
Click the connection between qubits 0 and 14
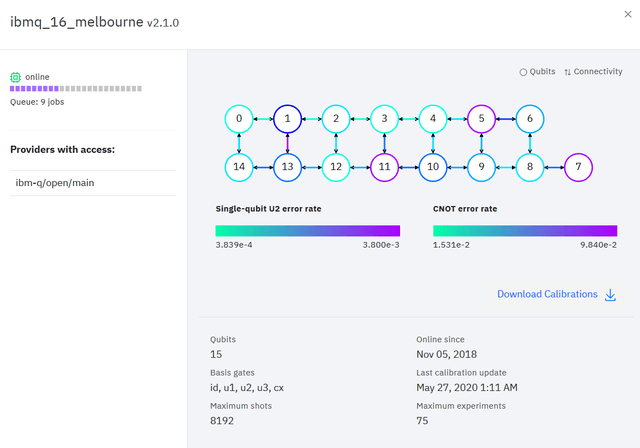coord(239,143)
